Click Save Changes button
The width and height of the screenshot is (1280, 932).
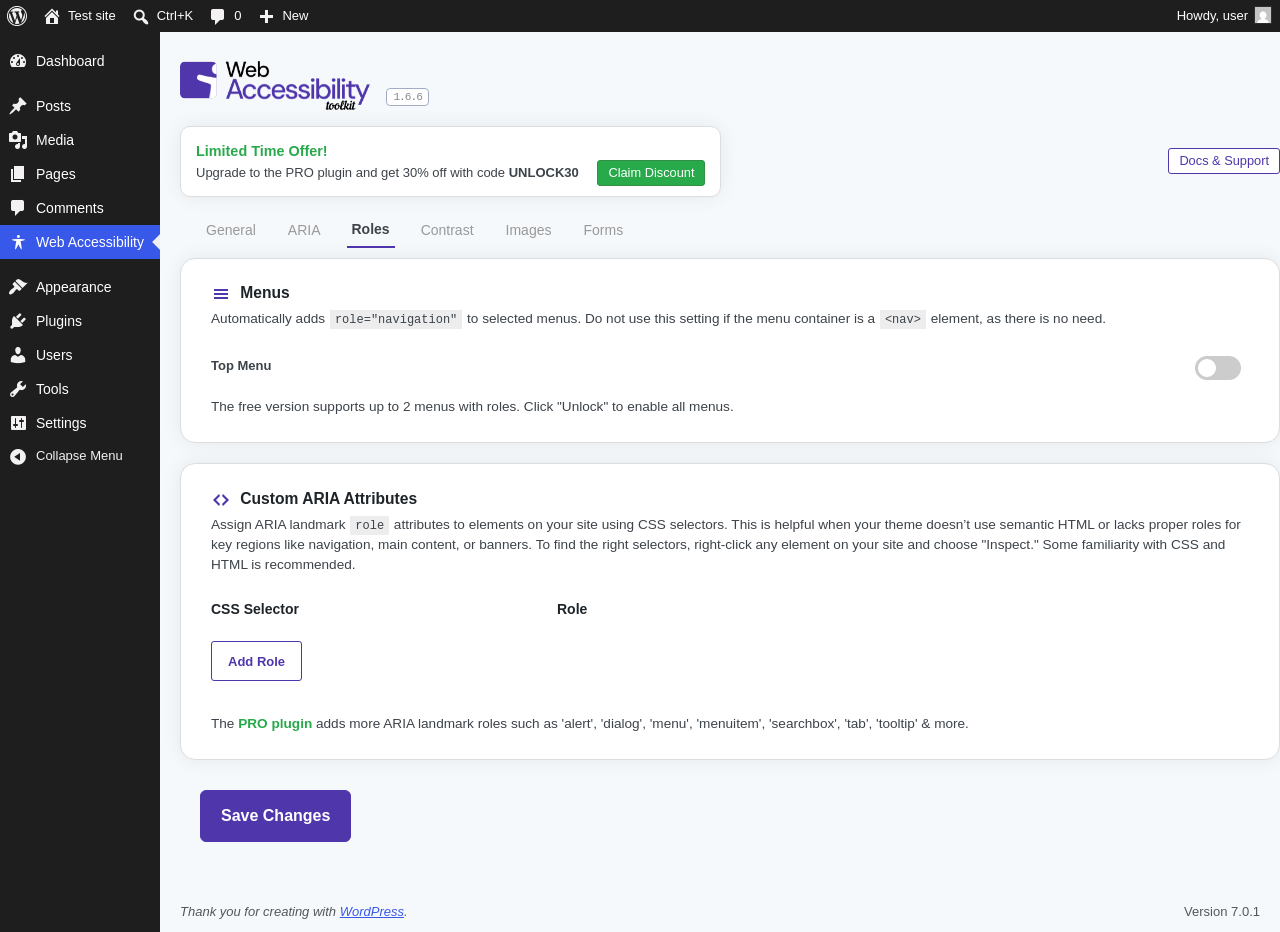click(275, 816)
